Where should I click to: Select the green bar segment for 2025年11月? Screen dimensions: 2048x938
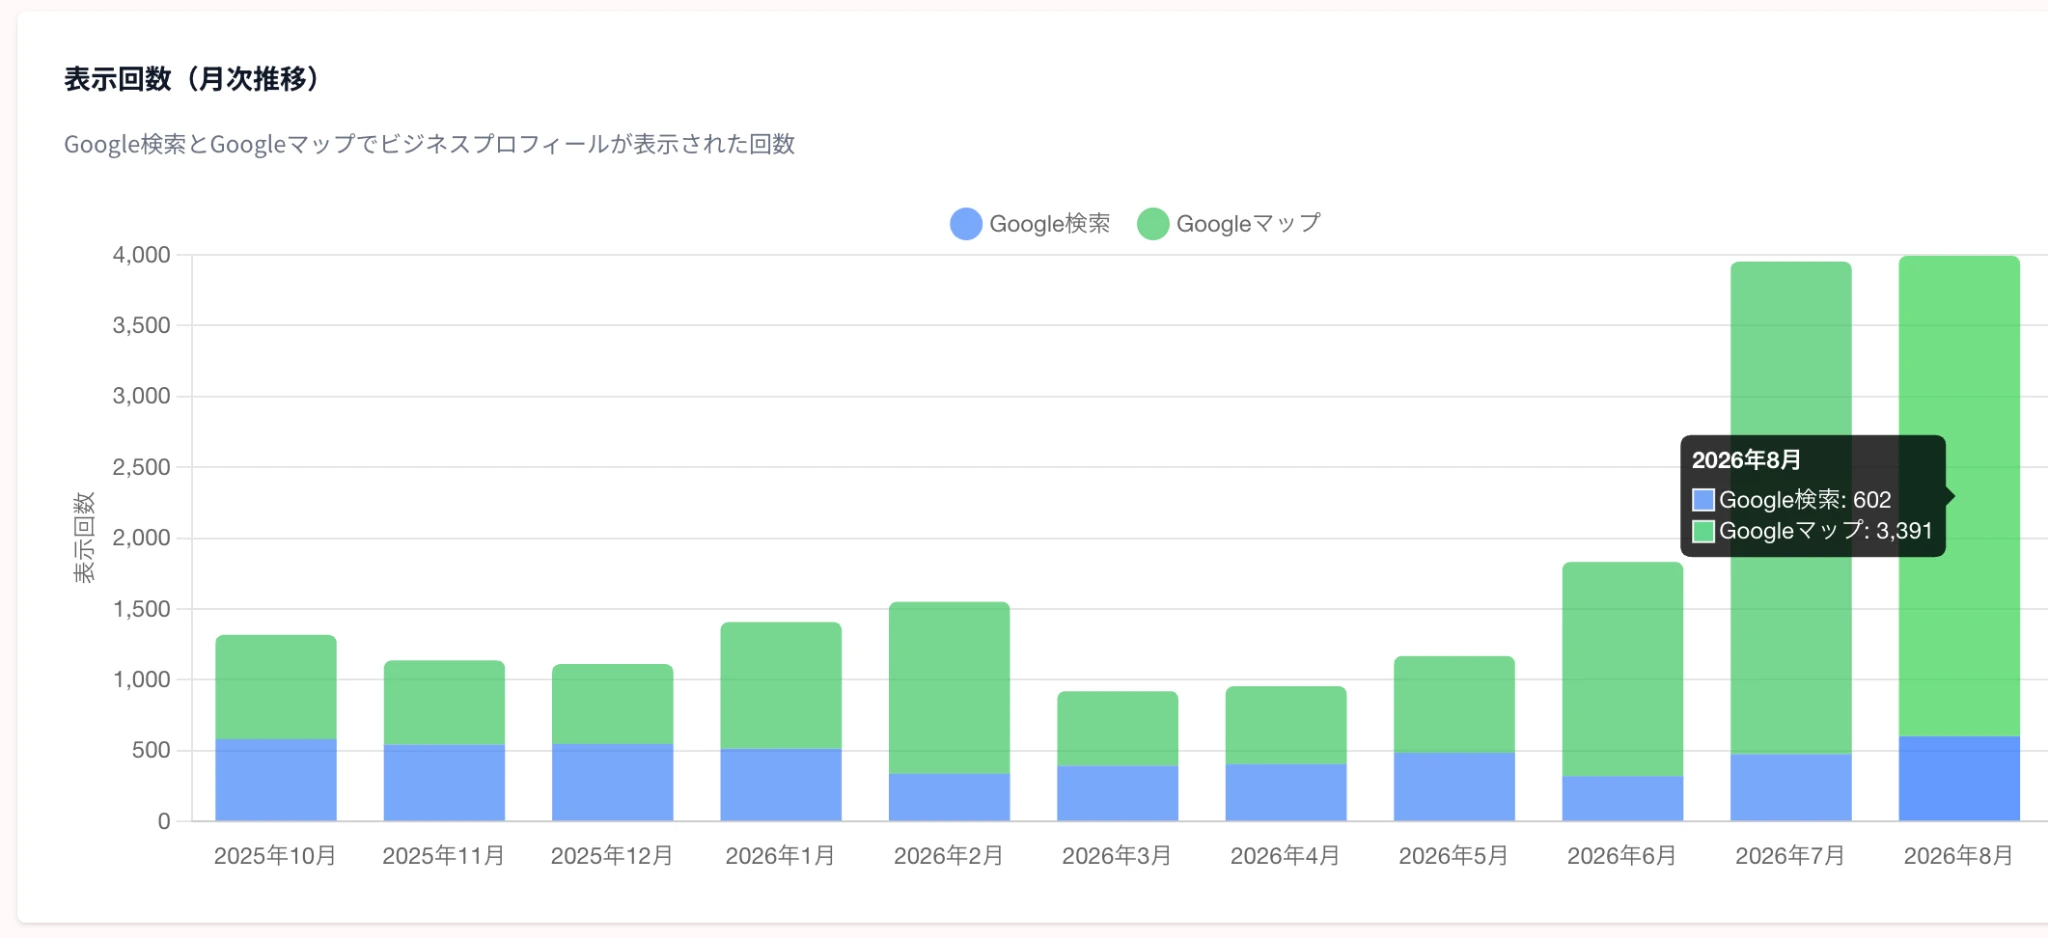[x=444, y=703]
